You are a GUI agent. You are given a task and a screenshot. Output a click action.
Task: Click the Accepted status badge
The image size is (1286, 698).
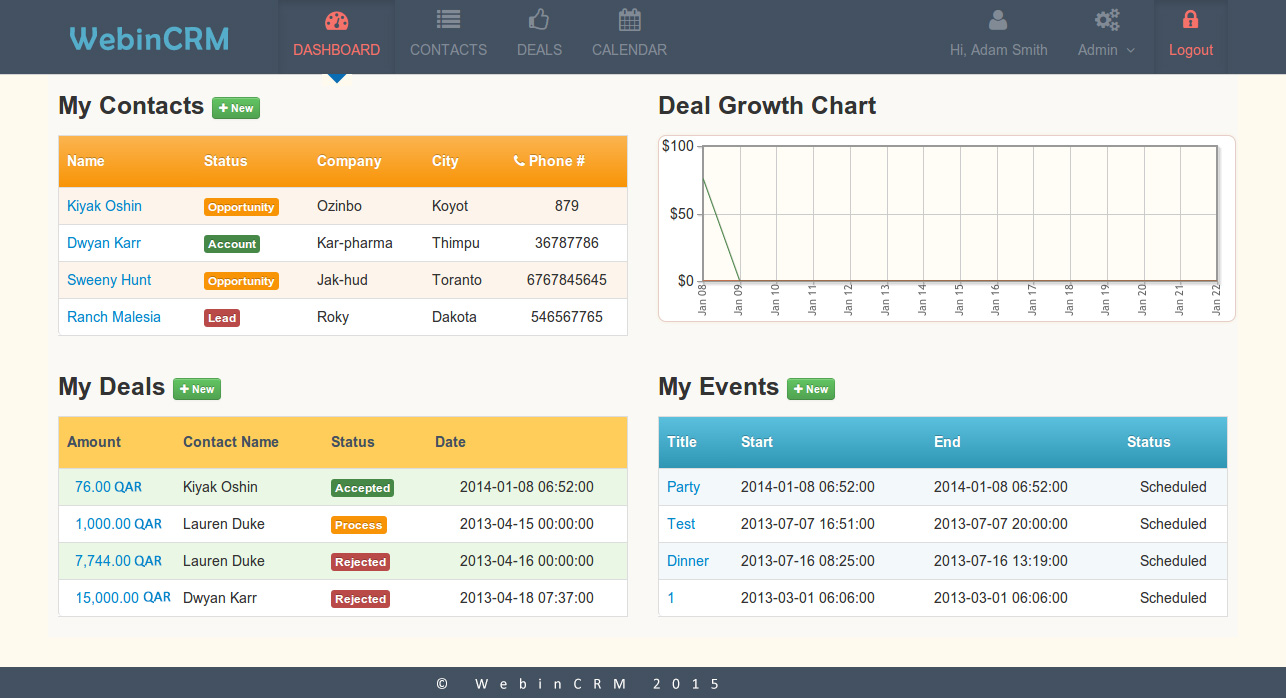(x=362, y=488)
